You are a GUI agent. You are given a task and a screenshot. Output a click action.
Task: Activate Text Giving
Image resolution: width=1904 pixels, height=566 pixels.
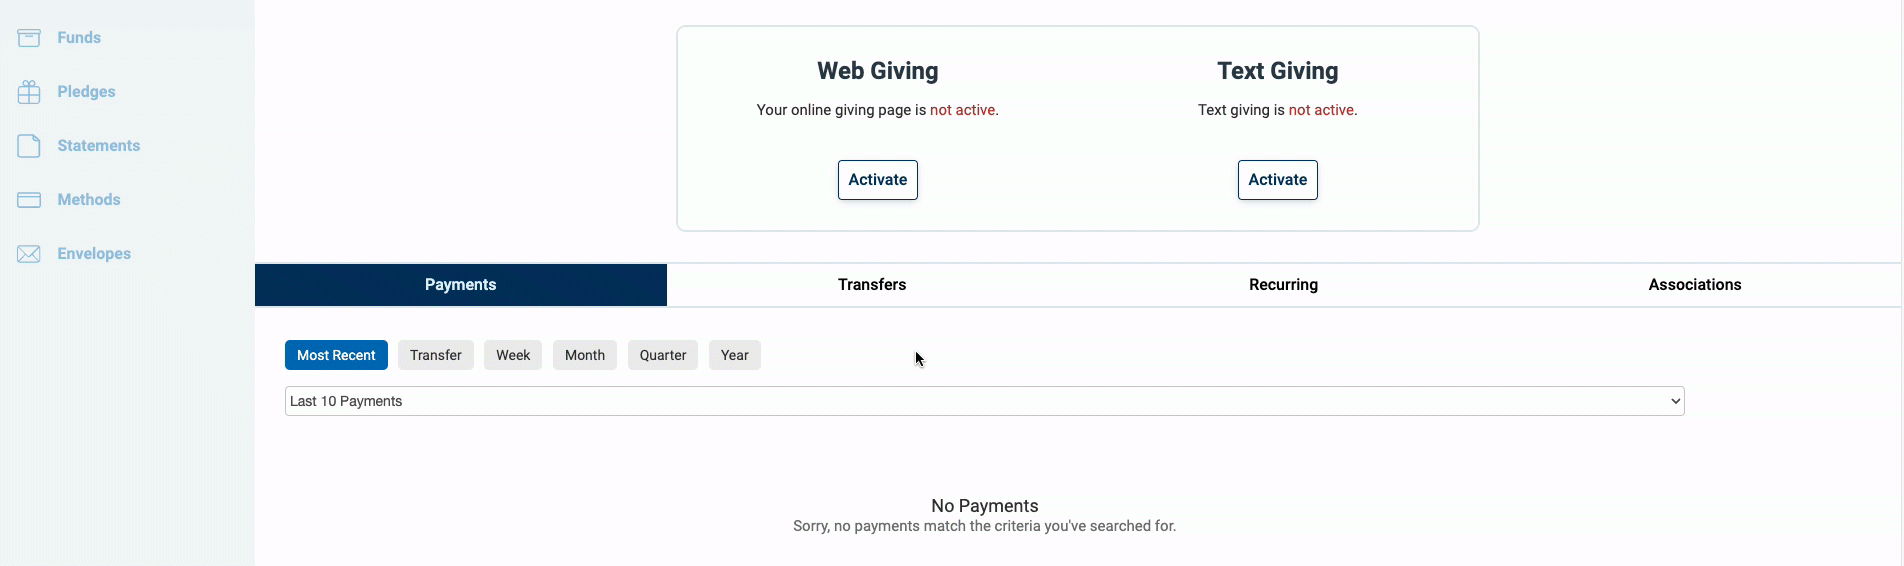click(1278, 180)
